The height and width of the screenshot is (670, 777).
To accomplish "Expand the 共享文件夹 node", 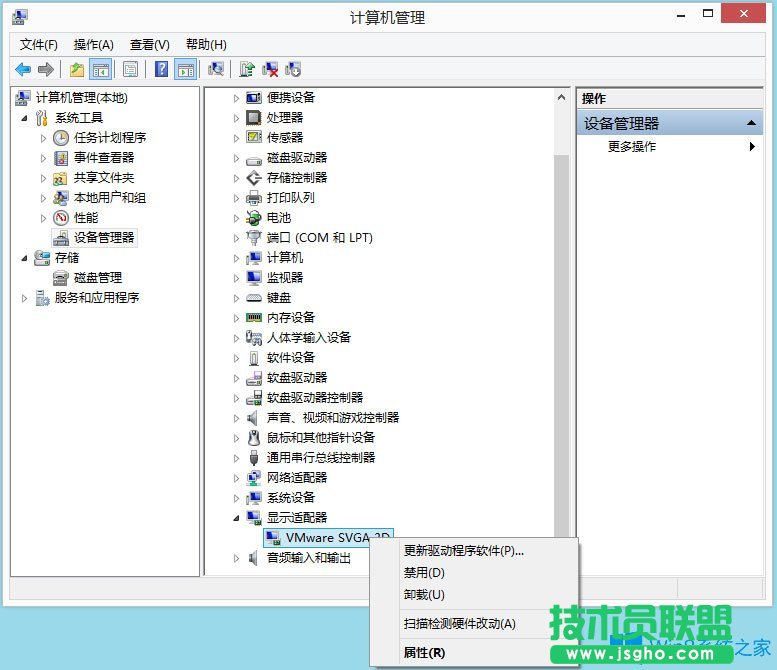I will click(43, 178).
